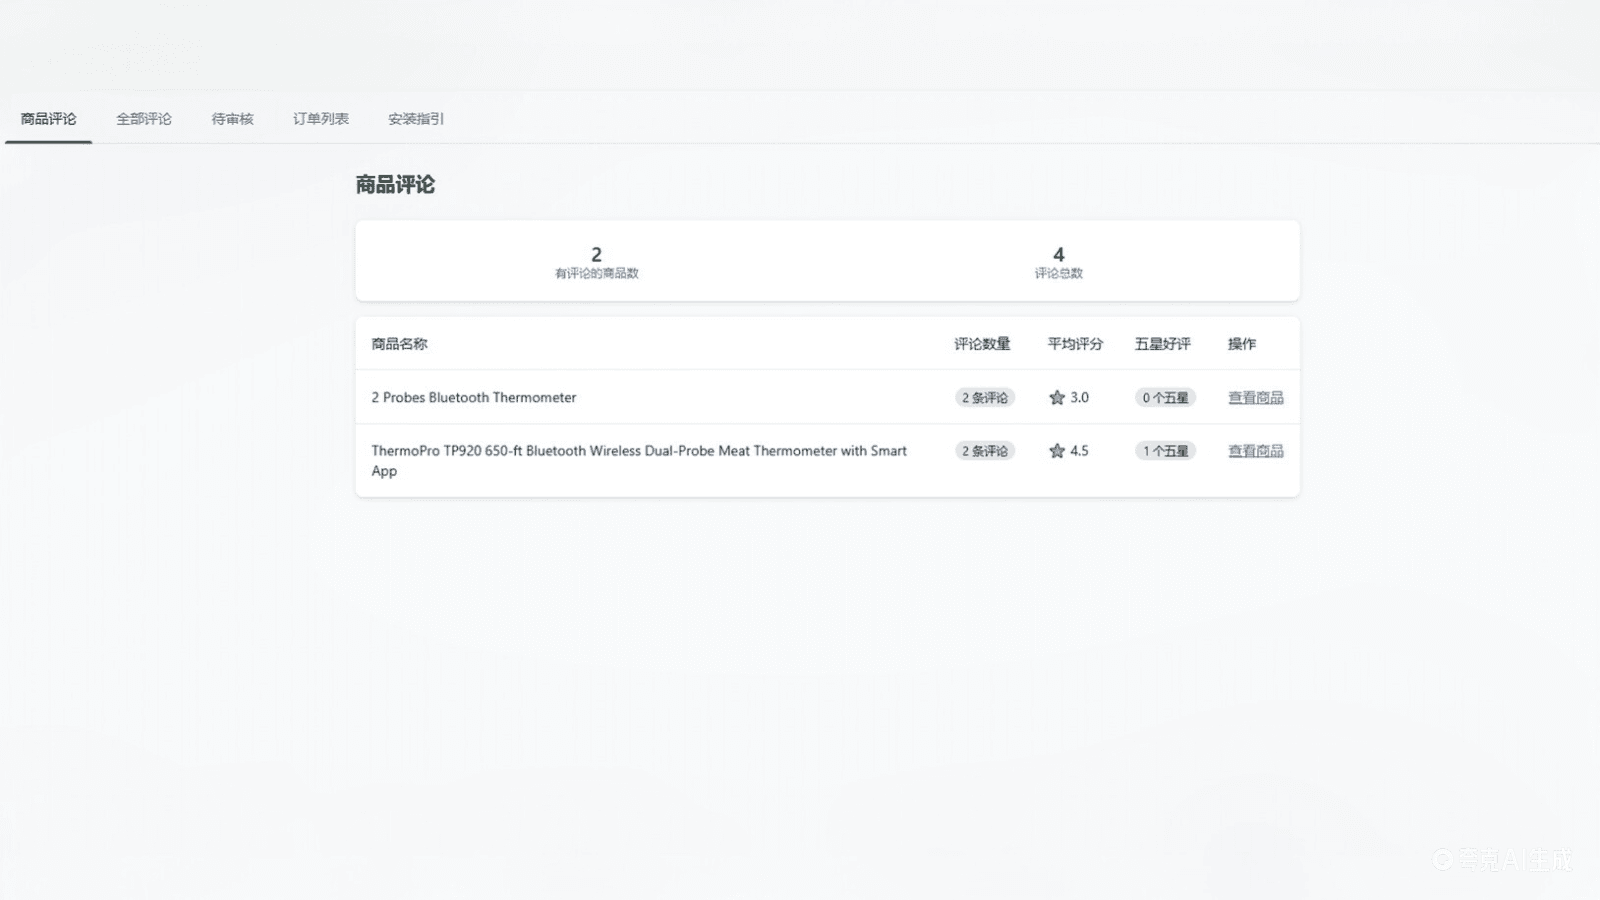Screen dimensions: 1600x900
Task: Click 2 条评论 badge for 2 Probes Thermometer
Action: [x=985, y=398]
